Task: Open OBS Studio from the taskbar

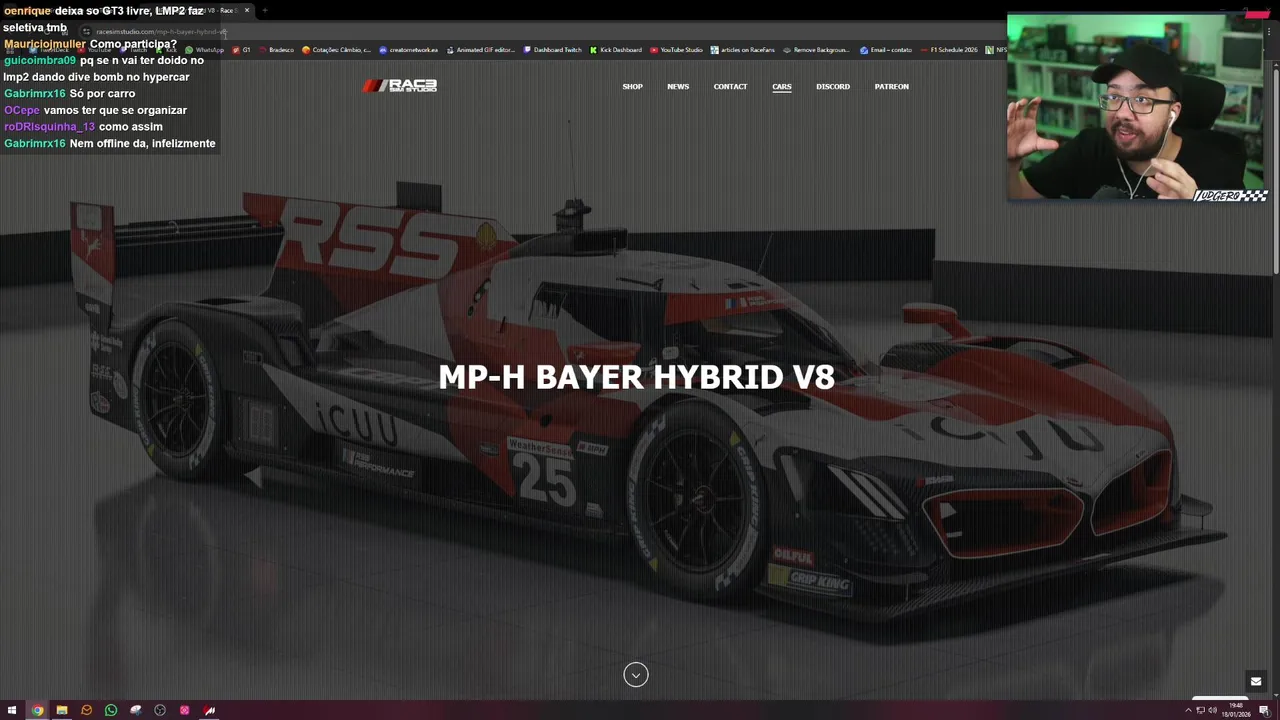Action: (160, 710)
